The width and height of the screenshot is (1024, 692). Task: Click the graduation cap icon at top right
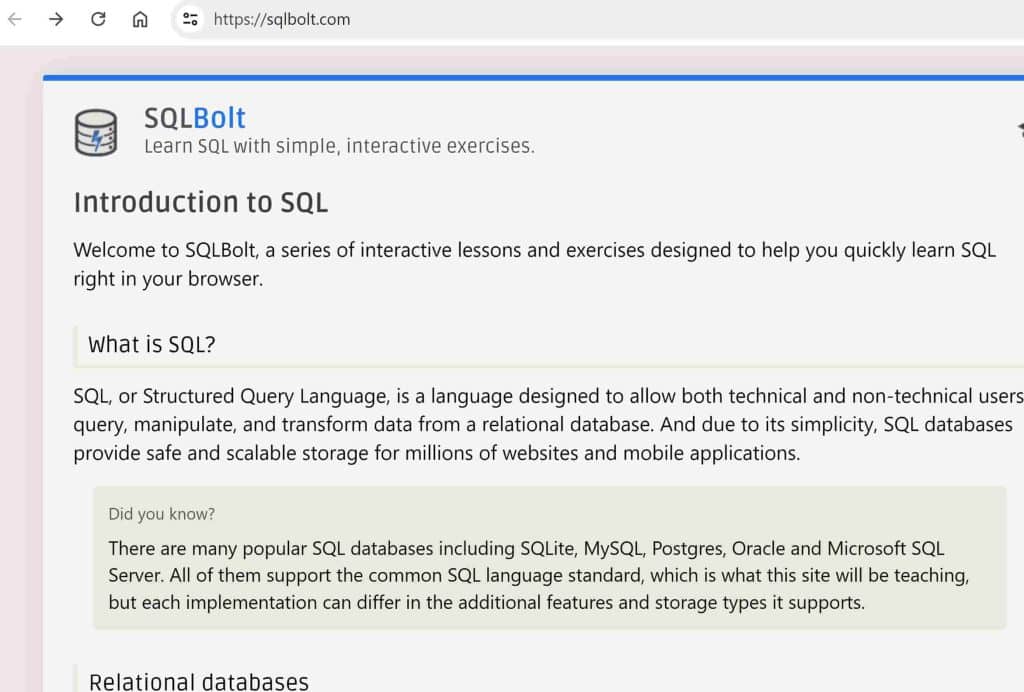click(x=1019, y=129)
